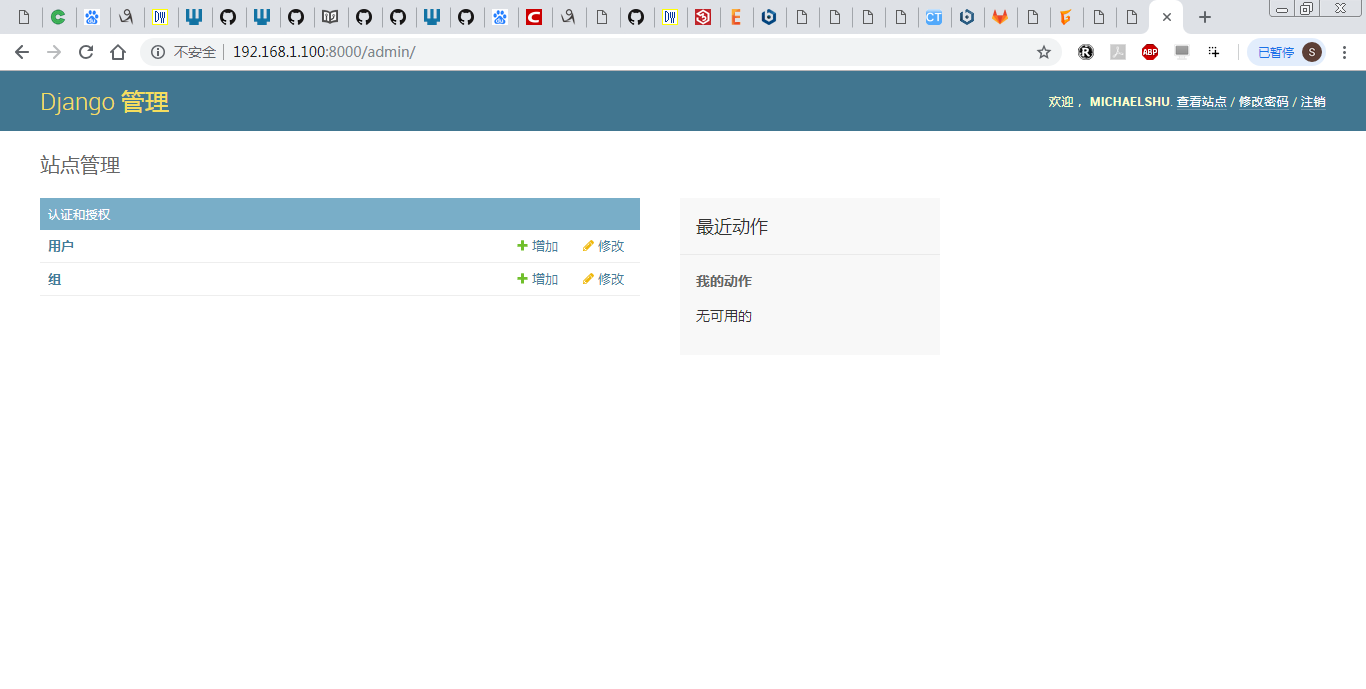
Task: Reload the admin page
Action: tap(86, 52)
